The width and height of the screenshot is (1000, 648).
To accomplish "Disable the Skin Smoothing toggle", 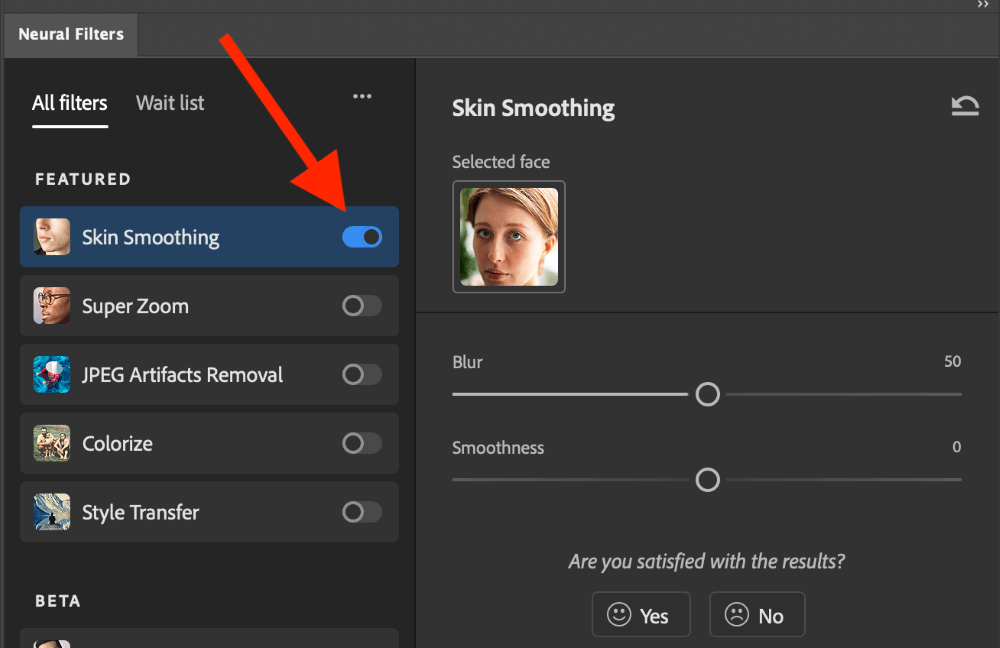I will (362, 237).
